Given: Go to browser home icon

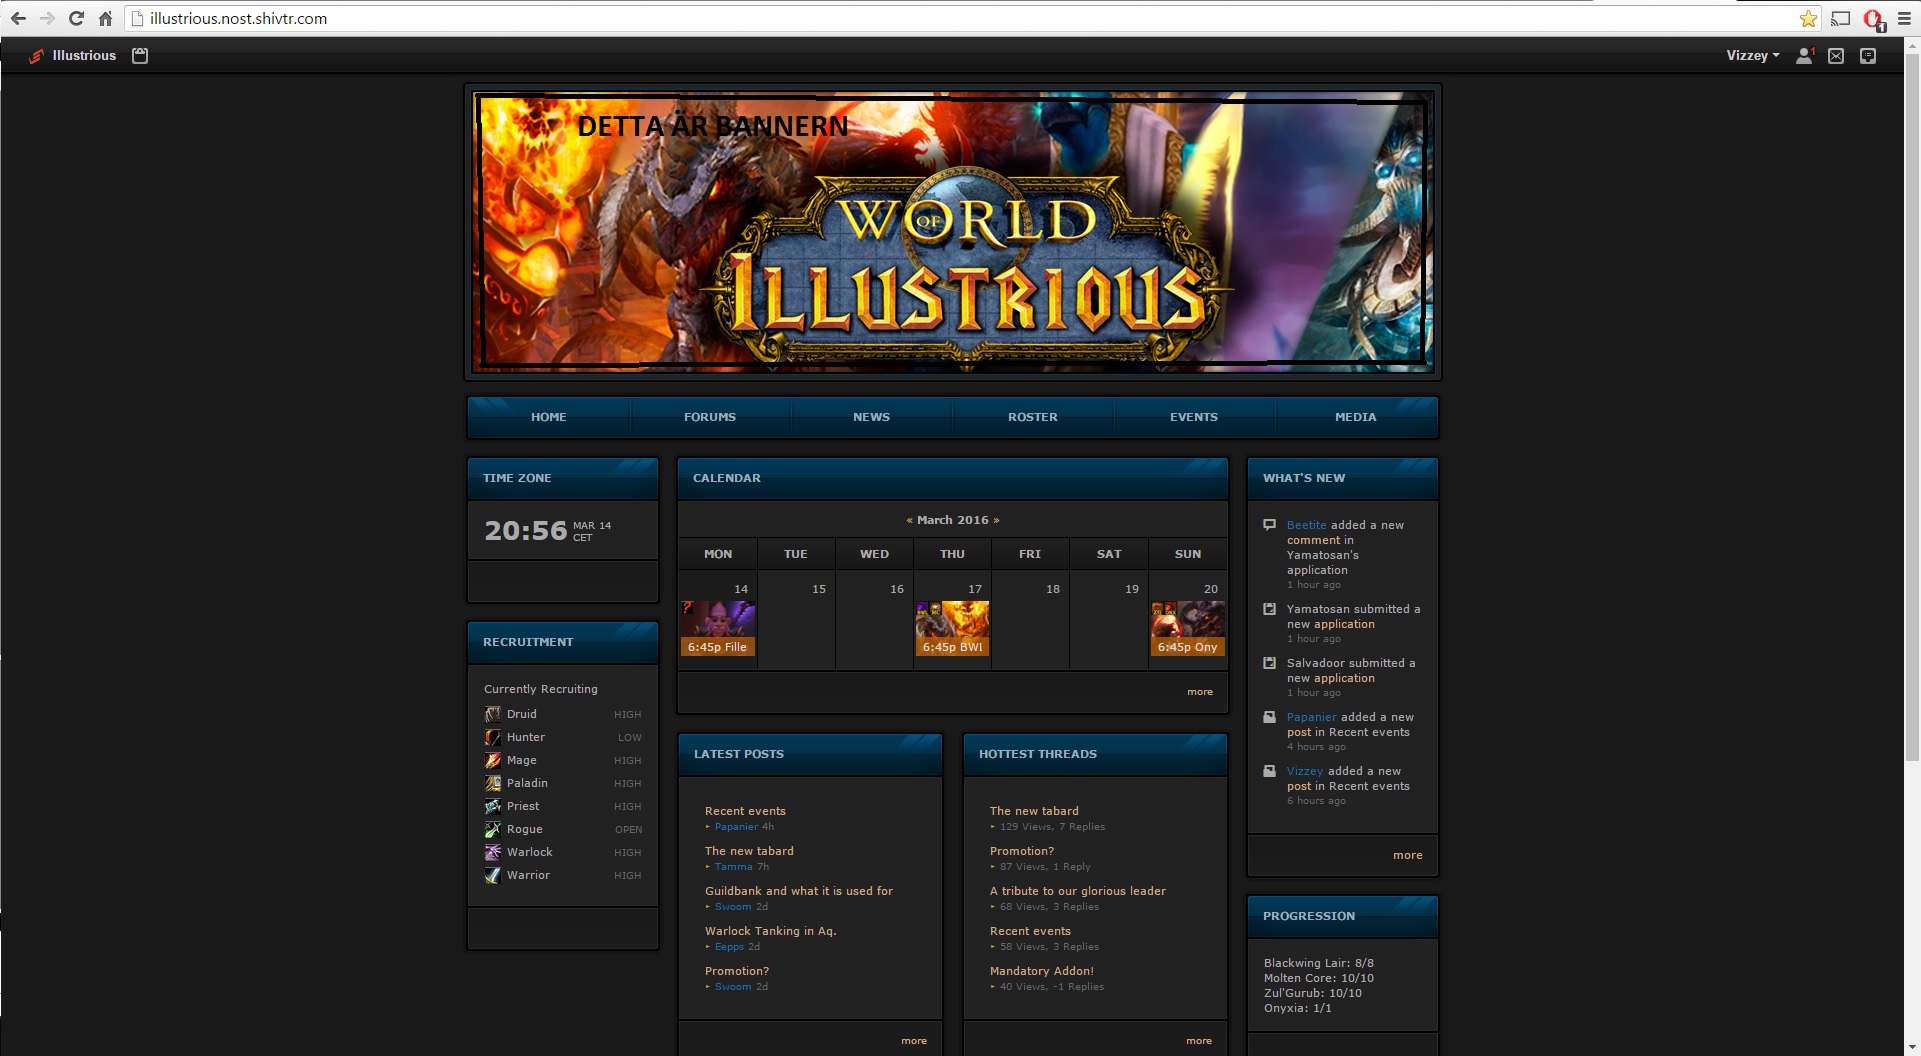Looking at the screenshot, I should pyautogui.click(x=105, y=18).
